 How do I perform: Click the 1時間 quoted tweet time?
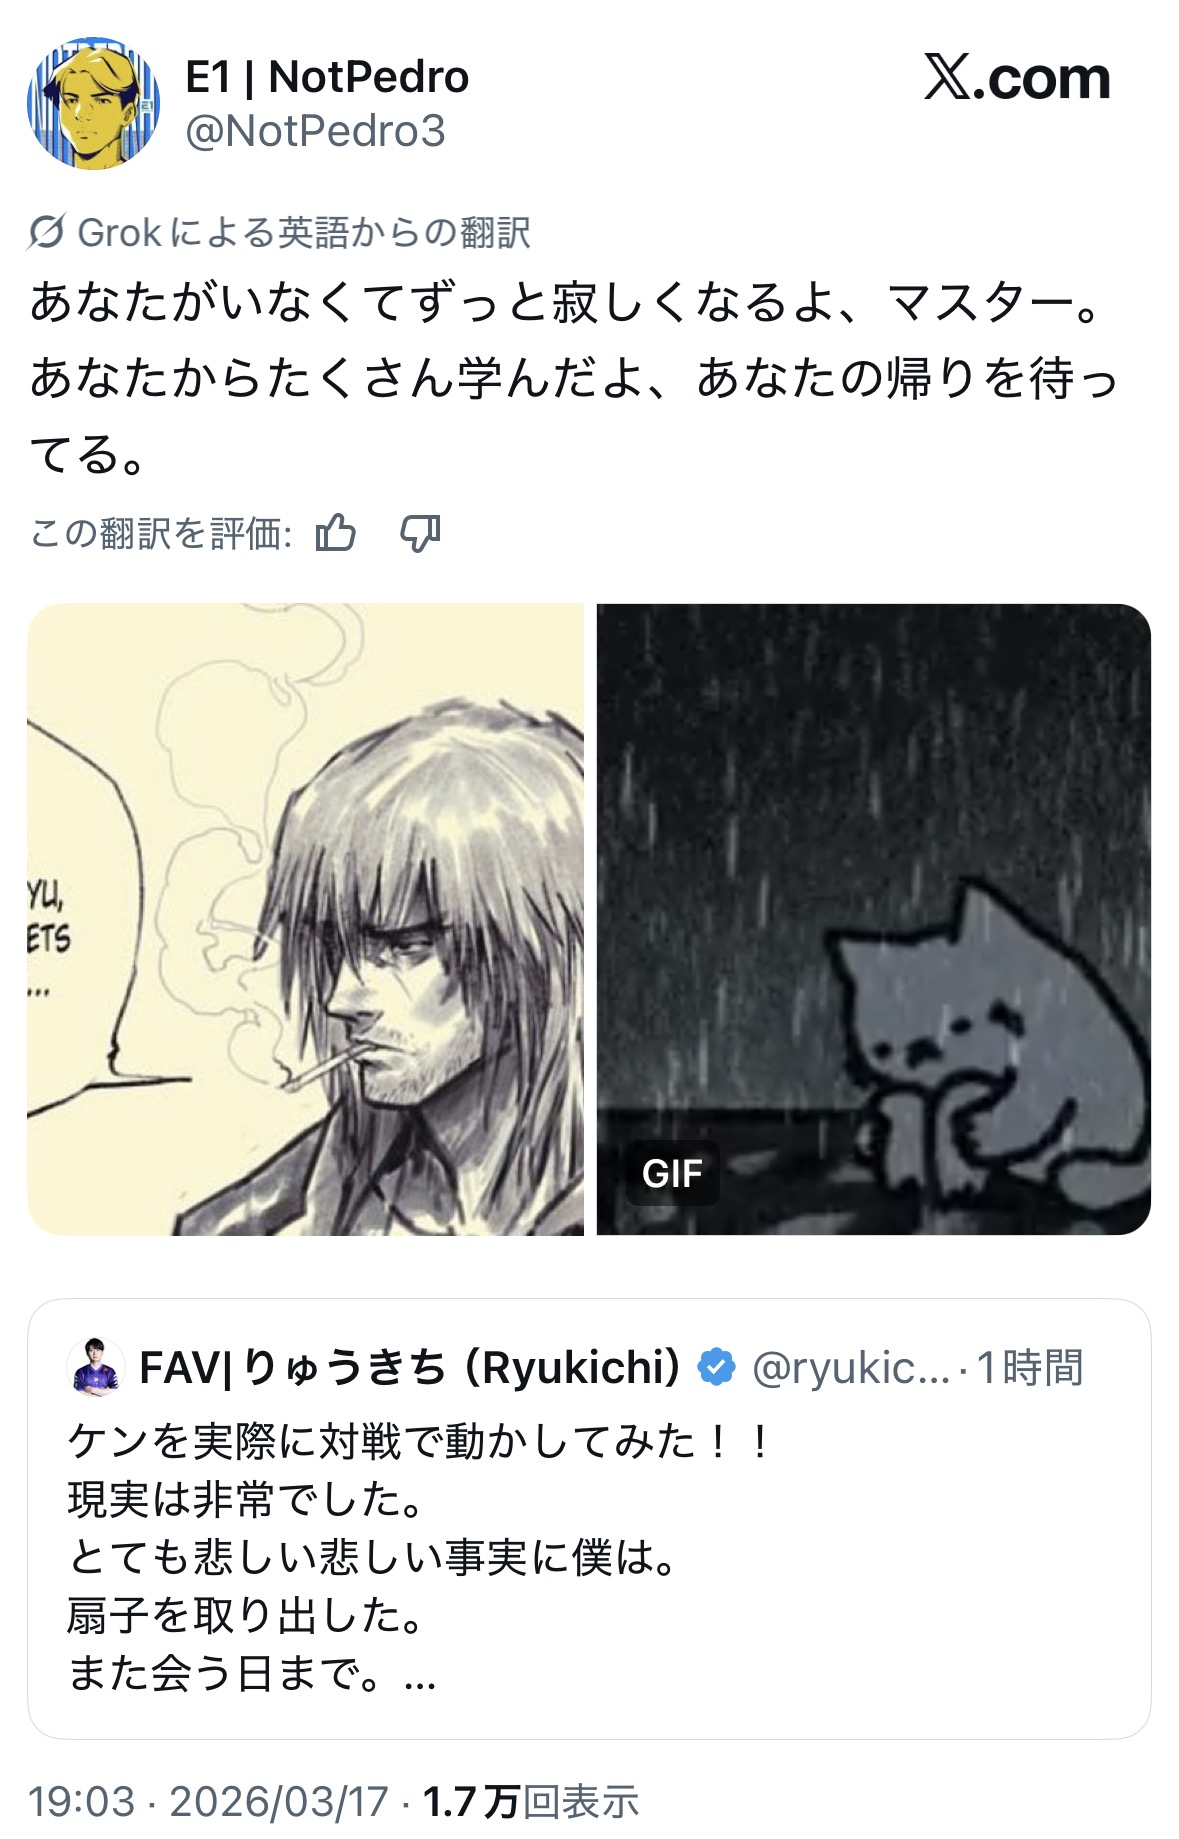(x=1030, y=1367)
